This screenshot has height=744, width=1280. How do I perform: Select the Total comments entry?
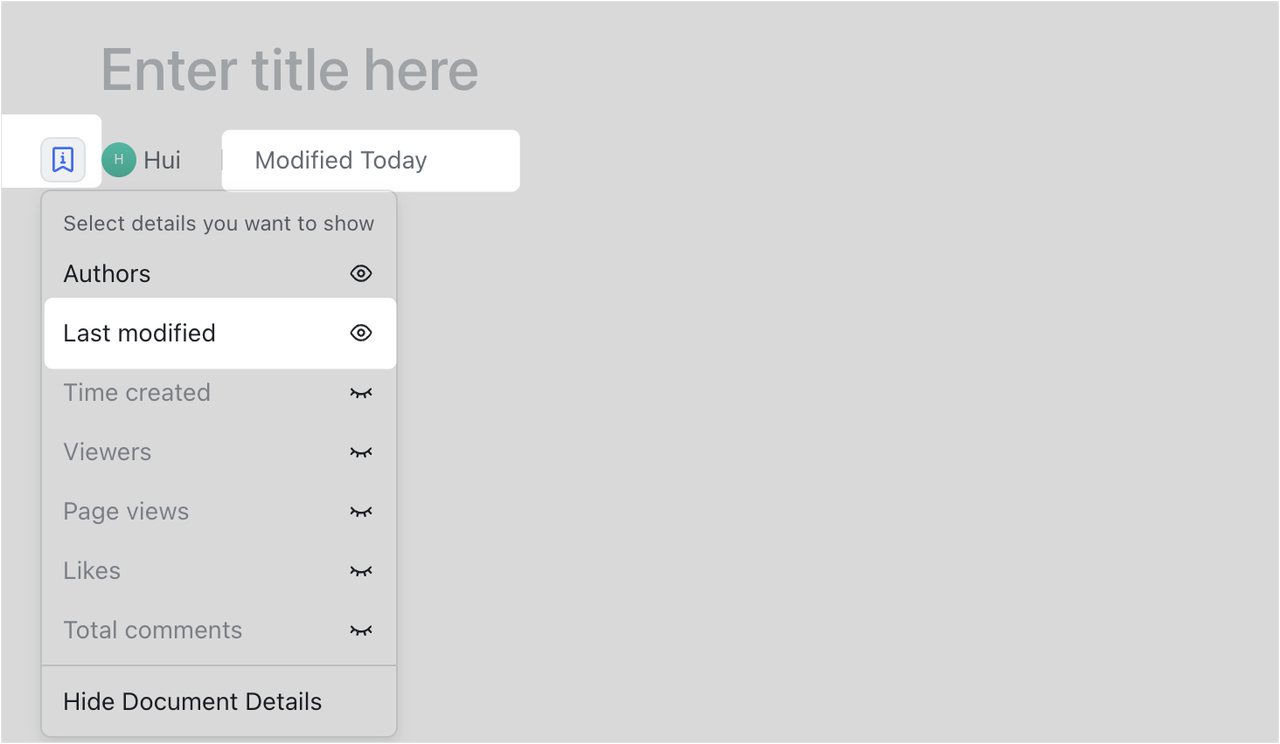(153, 630)
